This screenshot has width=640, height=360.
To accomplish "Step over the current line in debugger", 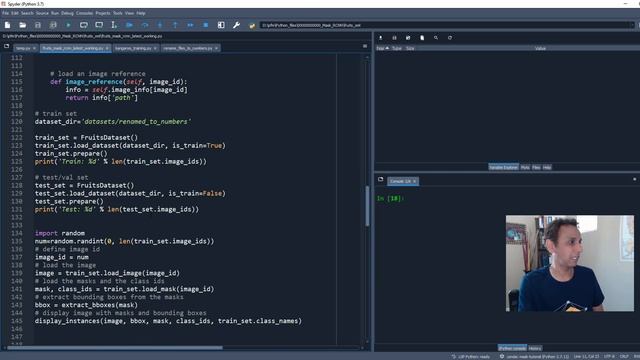I will pos(145,25).
